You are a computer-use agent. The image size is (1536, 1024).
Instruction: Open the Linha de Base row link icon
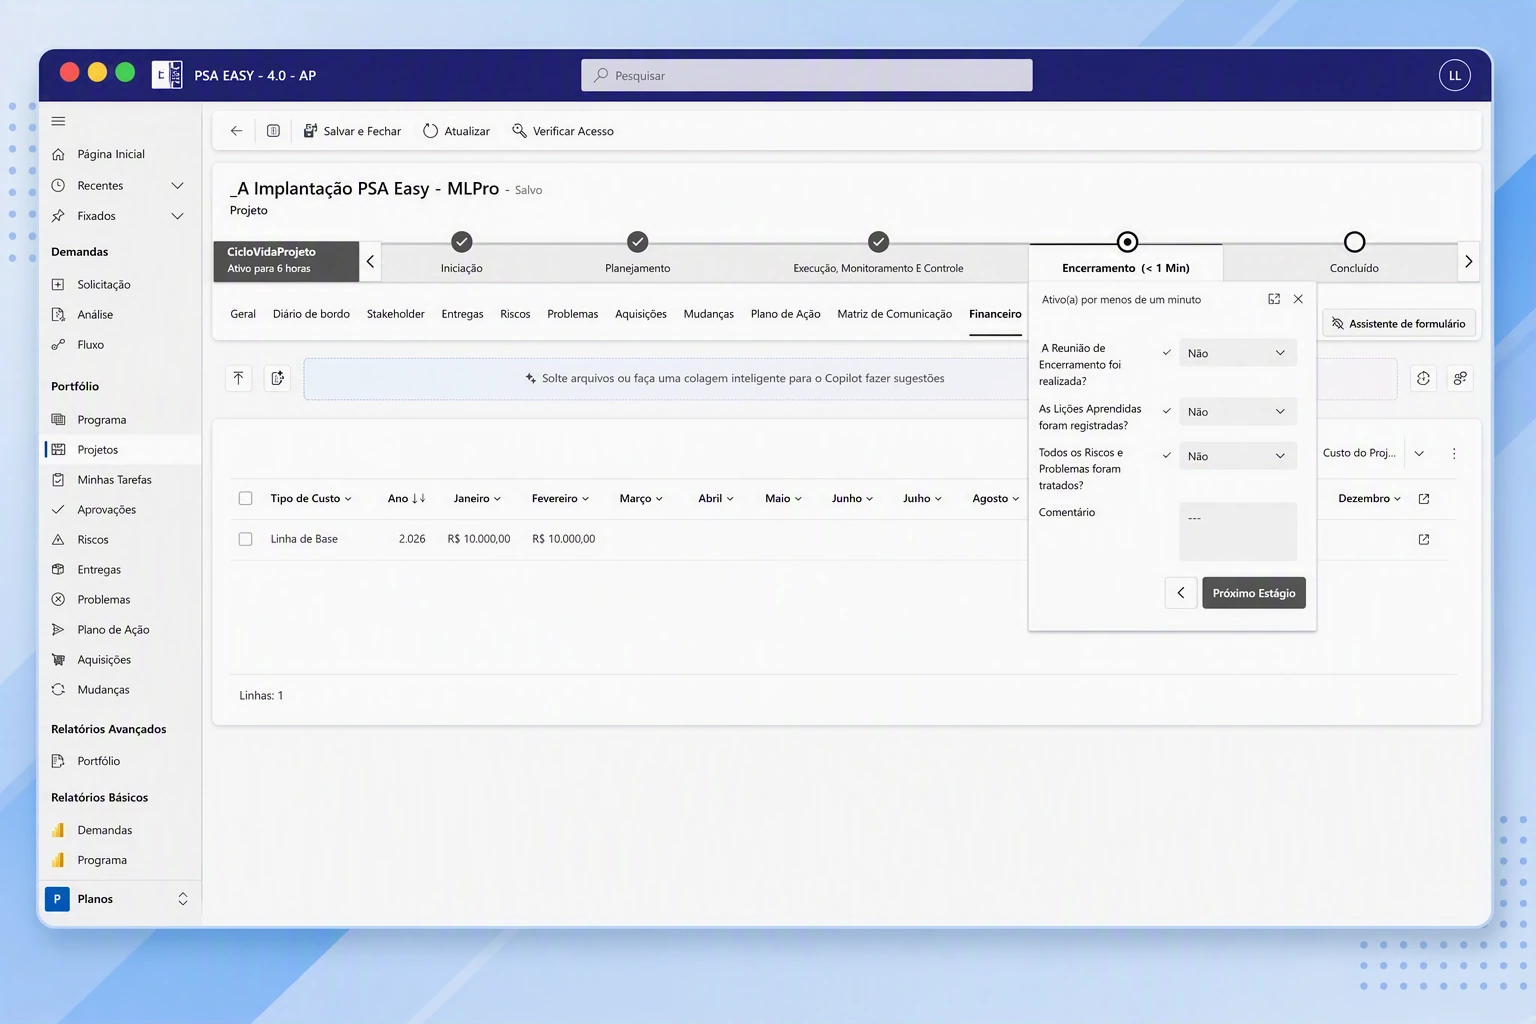(1424, 539)
